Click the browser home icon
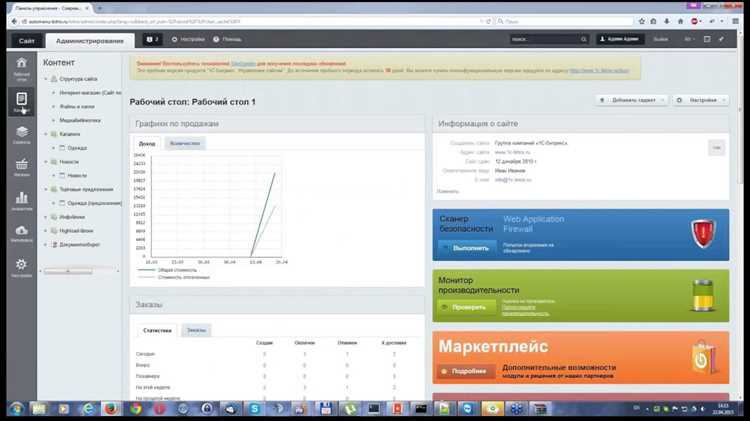The height and width of the screenshot is (421, 750). coord(680,21)
